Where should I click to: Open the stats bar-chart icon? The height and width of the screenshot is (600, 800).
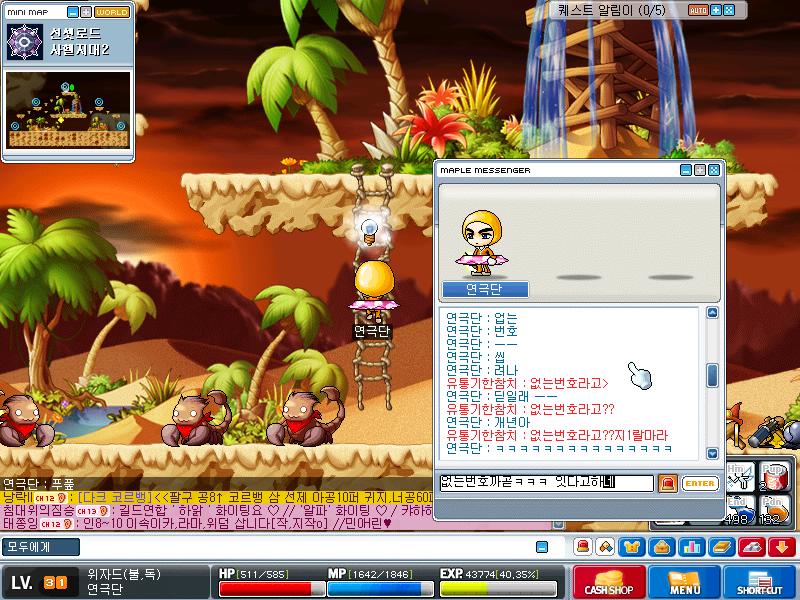tap(692, 547)
